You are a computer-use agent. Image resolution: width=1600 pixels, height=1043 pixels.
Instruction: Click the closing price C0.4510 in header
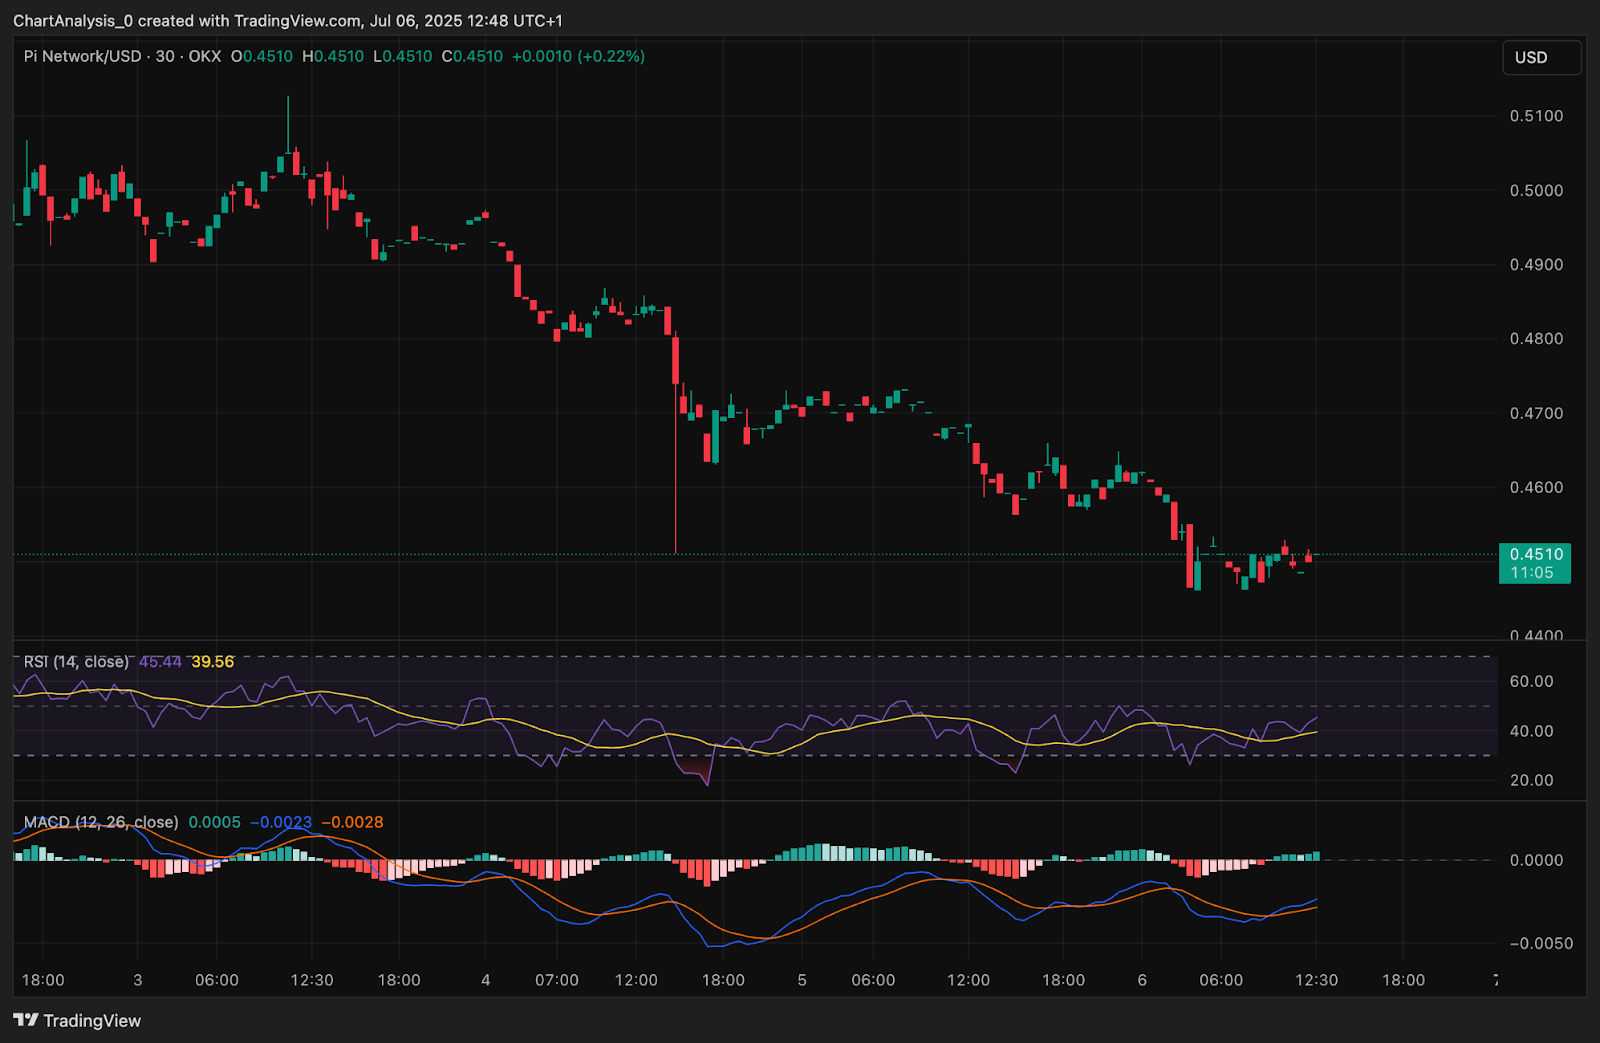point(472,56)
